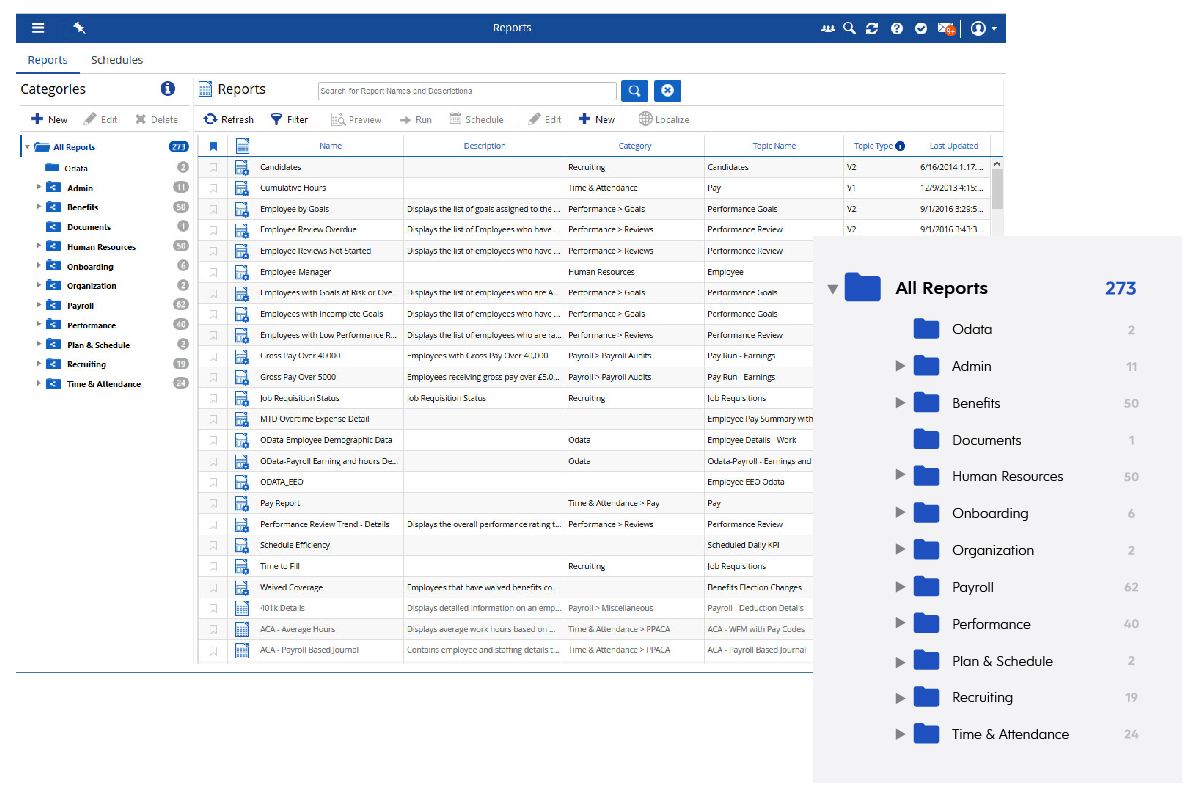1201x801 pixels.
Task: Click the Filter toolbar button
Action: [289, 120]
